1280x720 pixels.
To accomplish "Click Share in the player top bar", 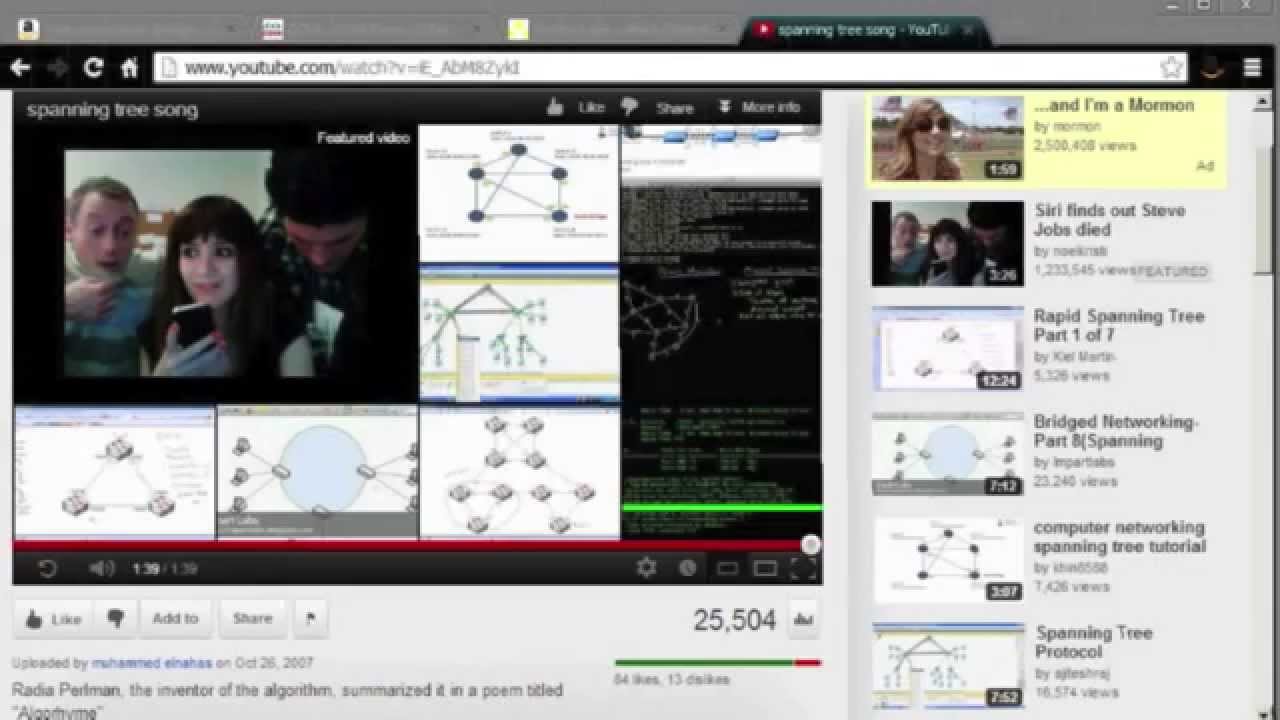I will pyautogui.click(x=675, y=108).
